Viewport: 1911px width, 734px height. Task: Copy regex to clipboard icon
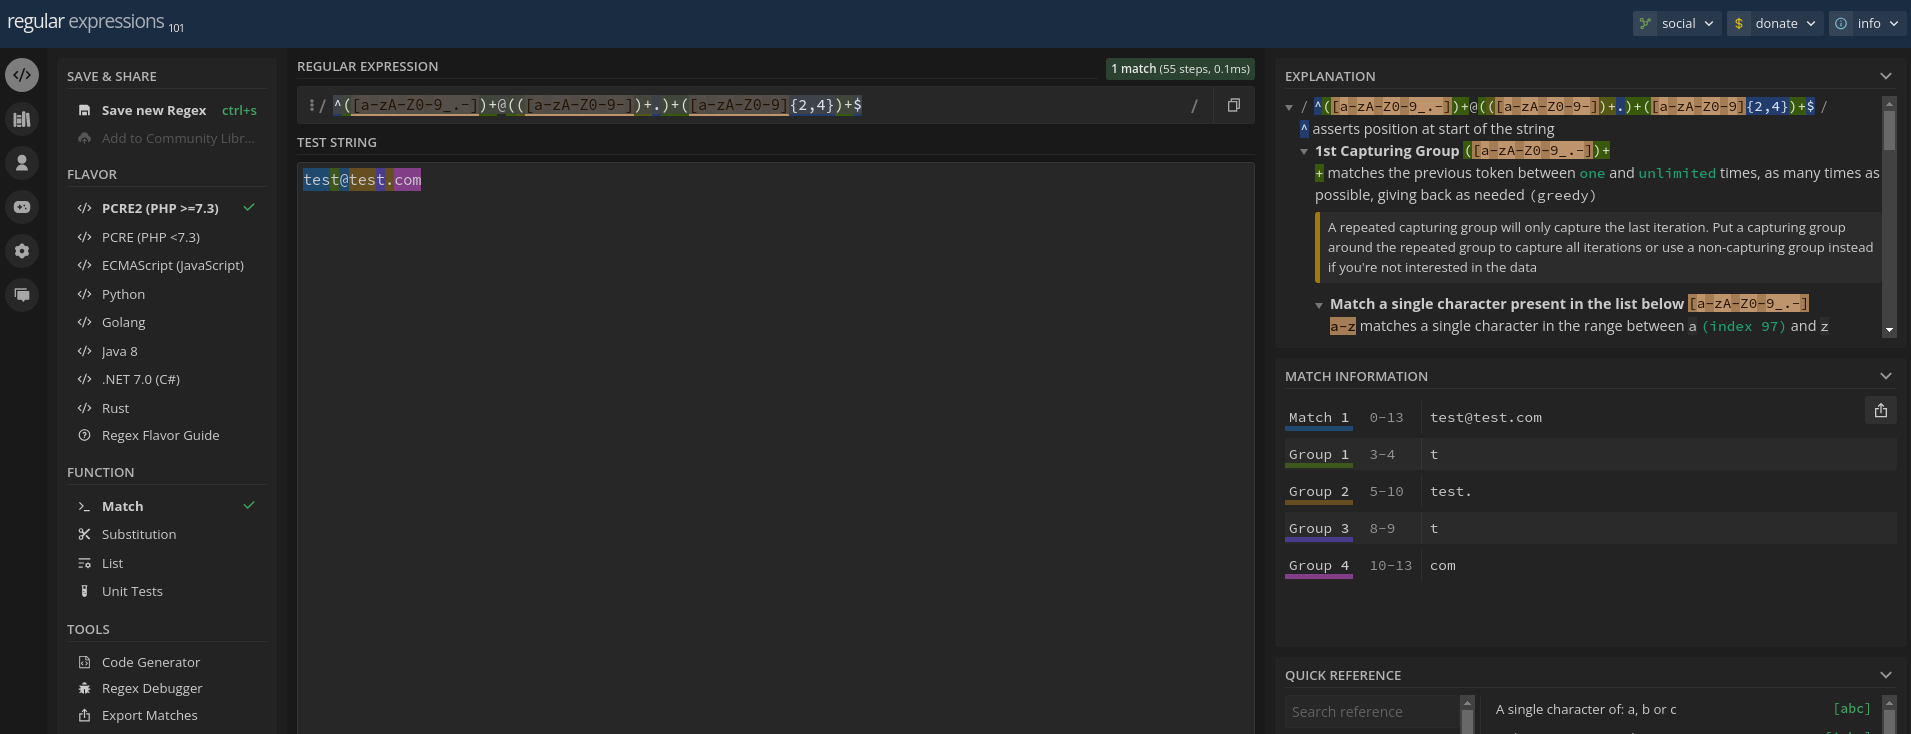tap(1233, 105)
